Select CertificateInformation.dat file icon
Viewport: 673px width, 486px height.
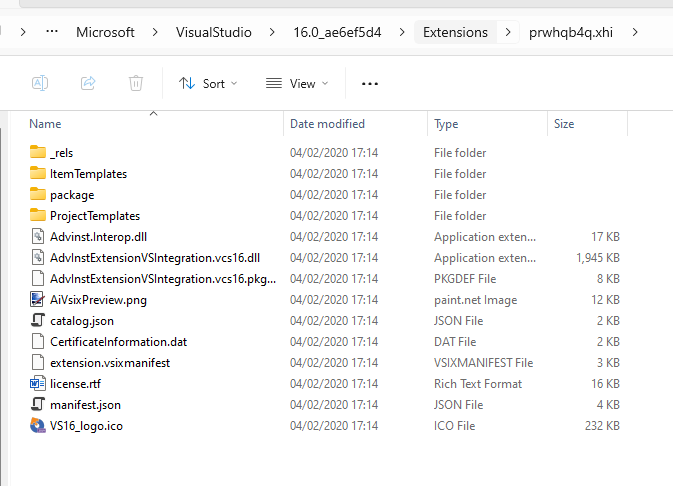(x=38, y=341)
